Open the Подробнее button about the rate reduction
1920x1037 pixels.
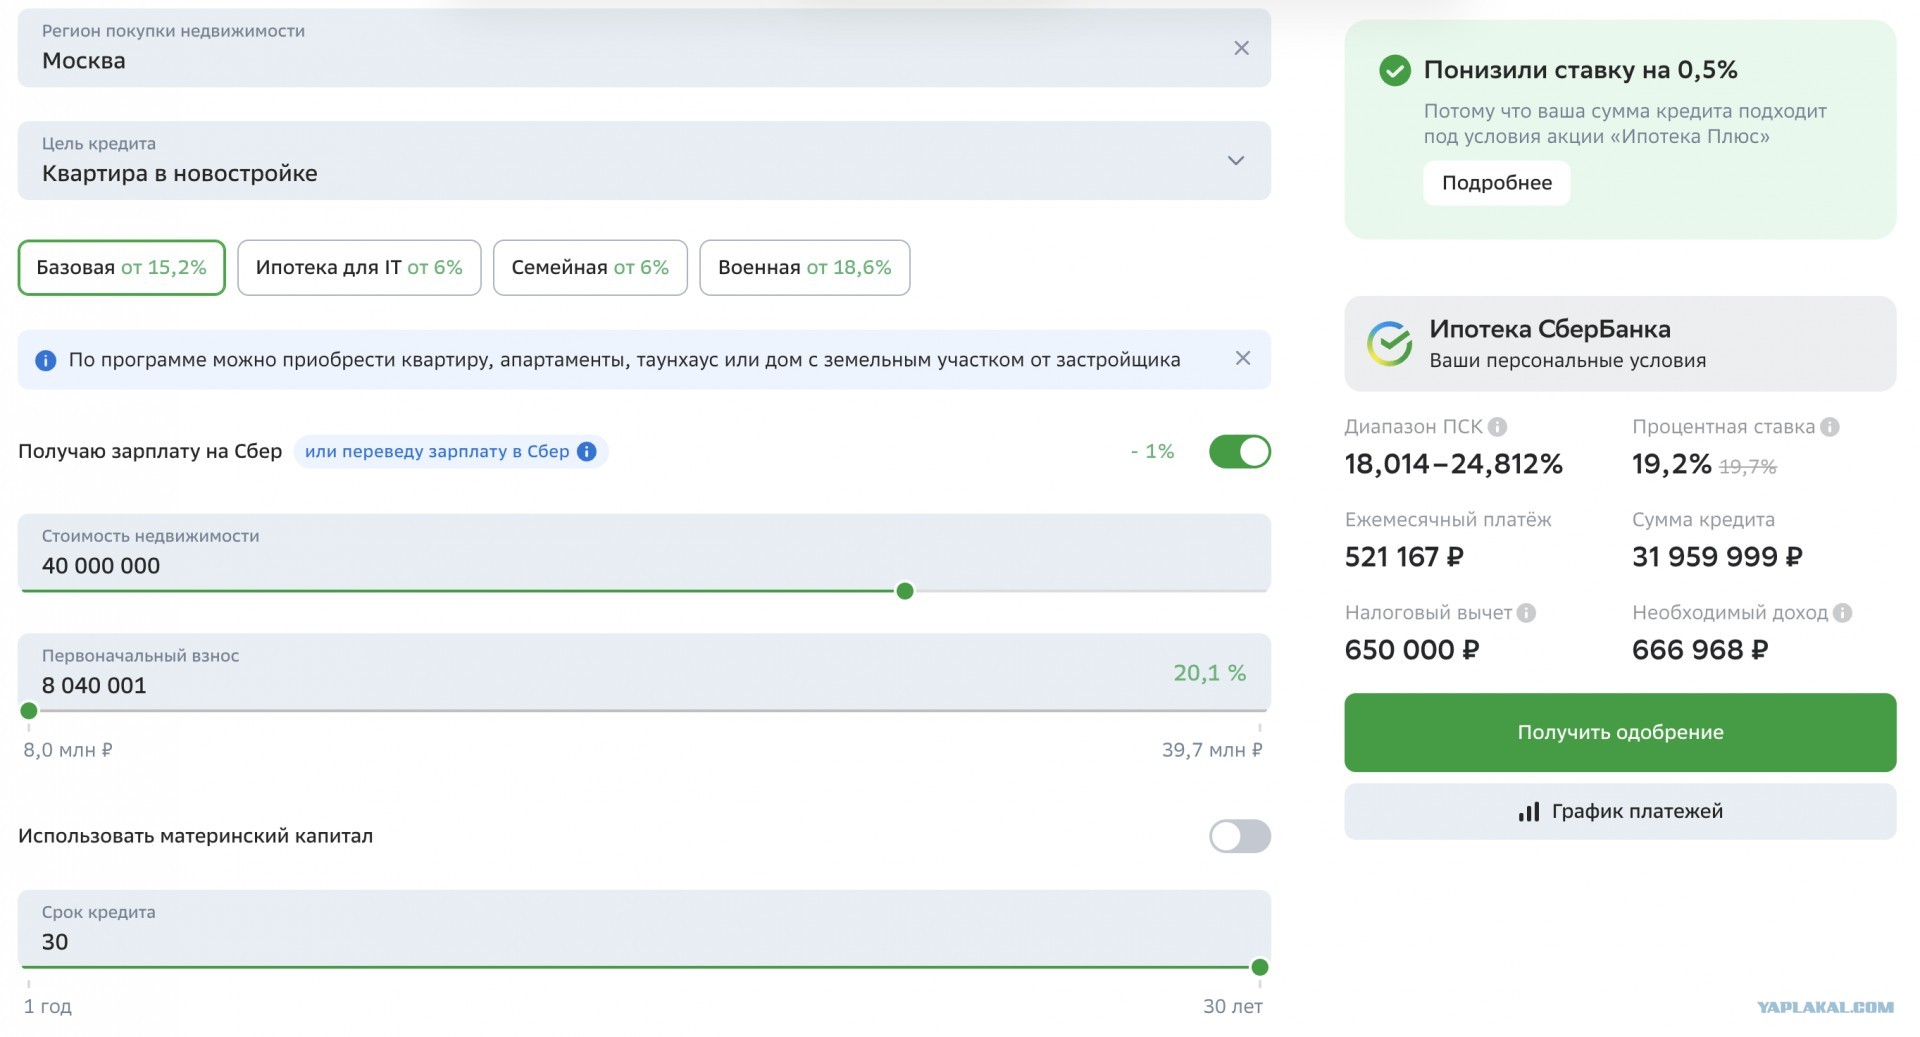[x=1496, y=183]
